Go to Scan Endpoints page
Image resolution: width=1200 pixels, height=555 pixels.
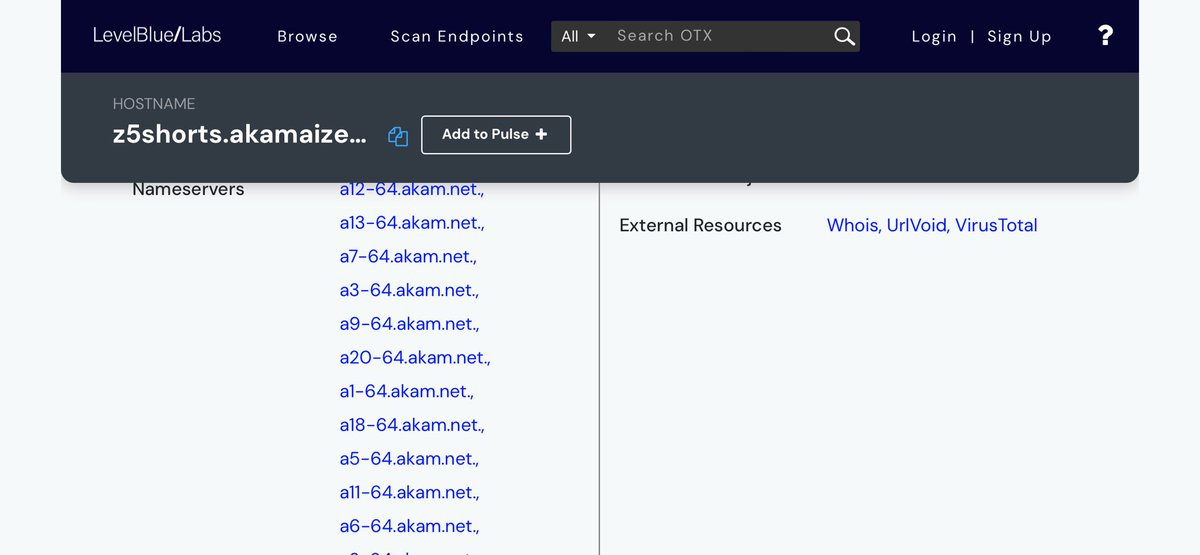pyautogui.click(x=456, y=36)
